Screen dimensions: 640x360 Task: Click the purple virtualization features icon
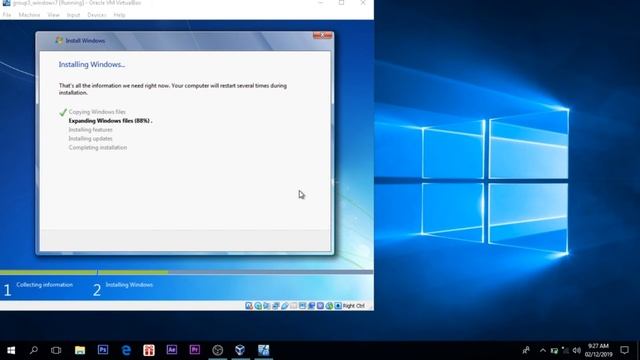tap(320, 306)
